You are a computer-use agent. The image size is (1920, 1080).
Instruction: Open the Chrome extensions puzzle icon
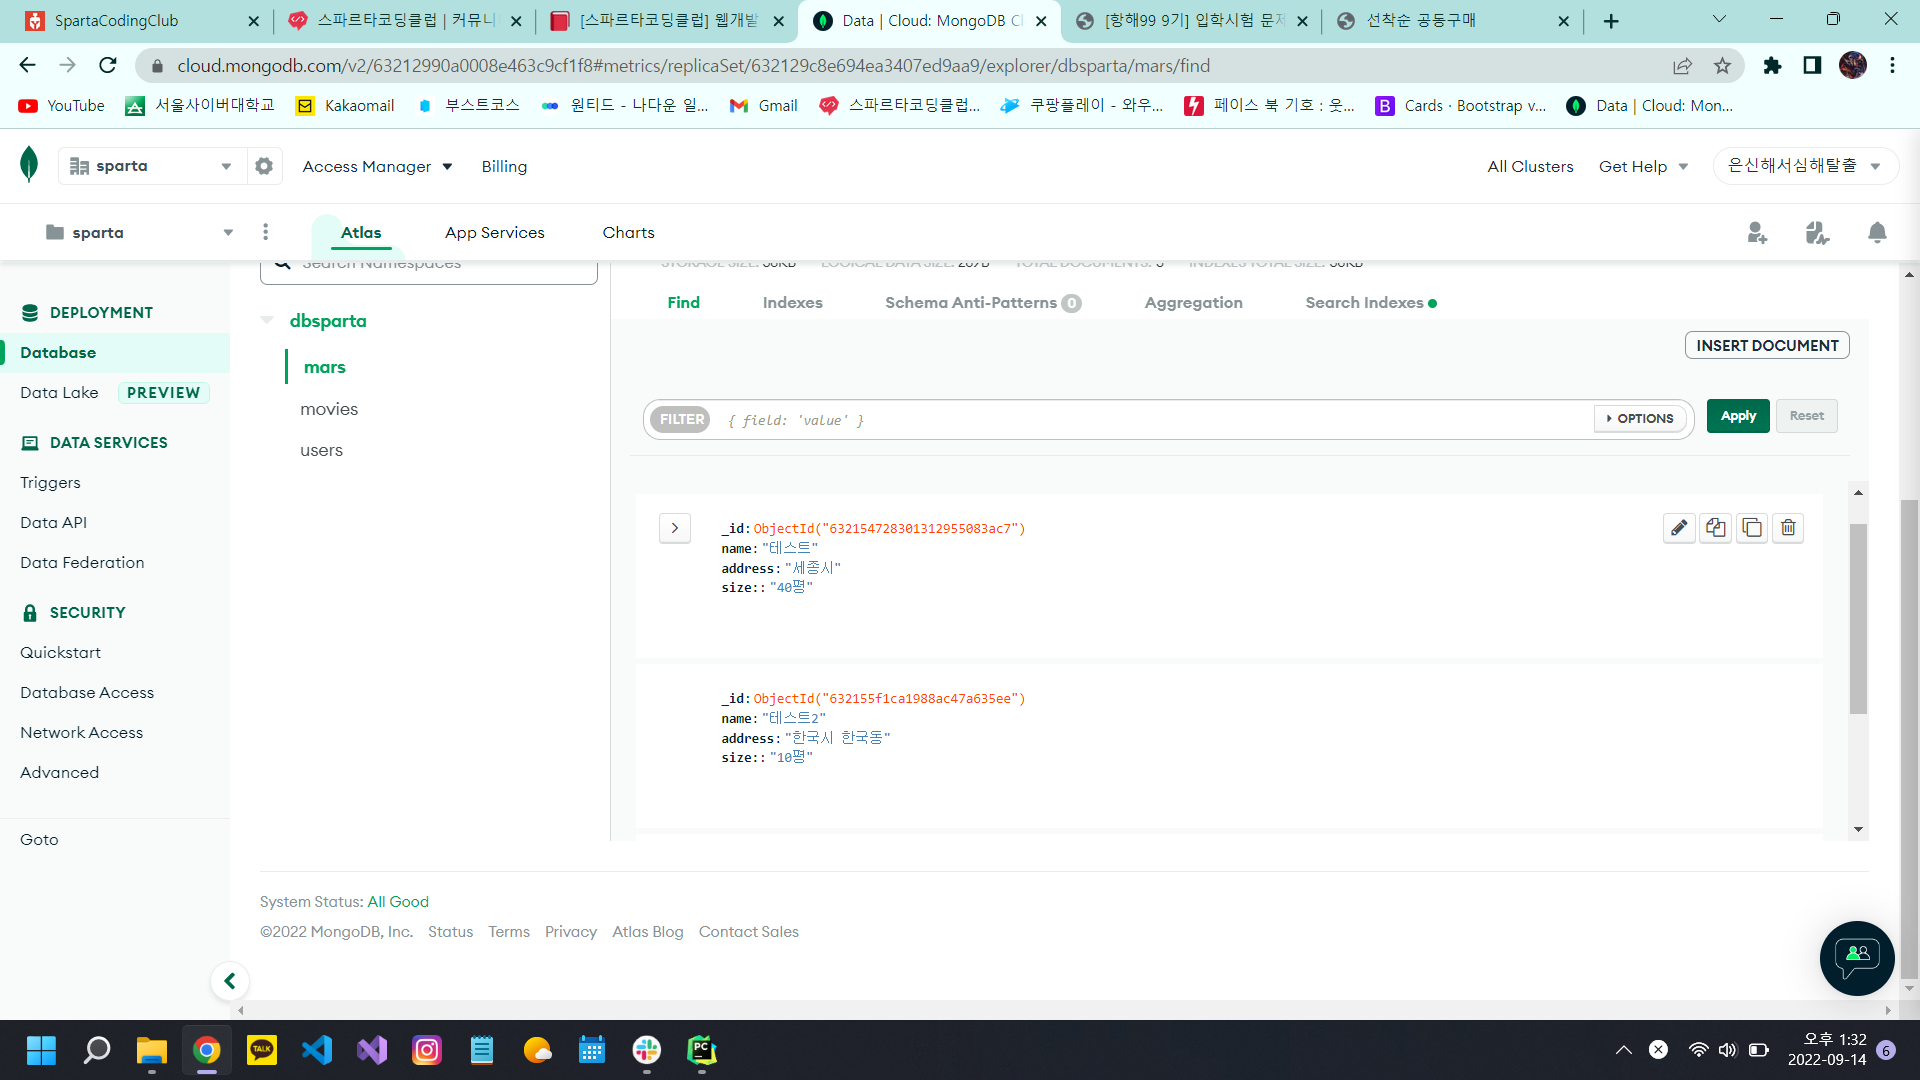(1772, 66)
